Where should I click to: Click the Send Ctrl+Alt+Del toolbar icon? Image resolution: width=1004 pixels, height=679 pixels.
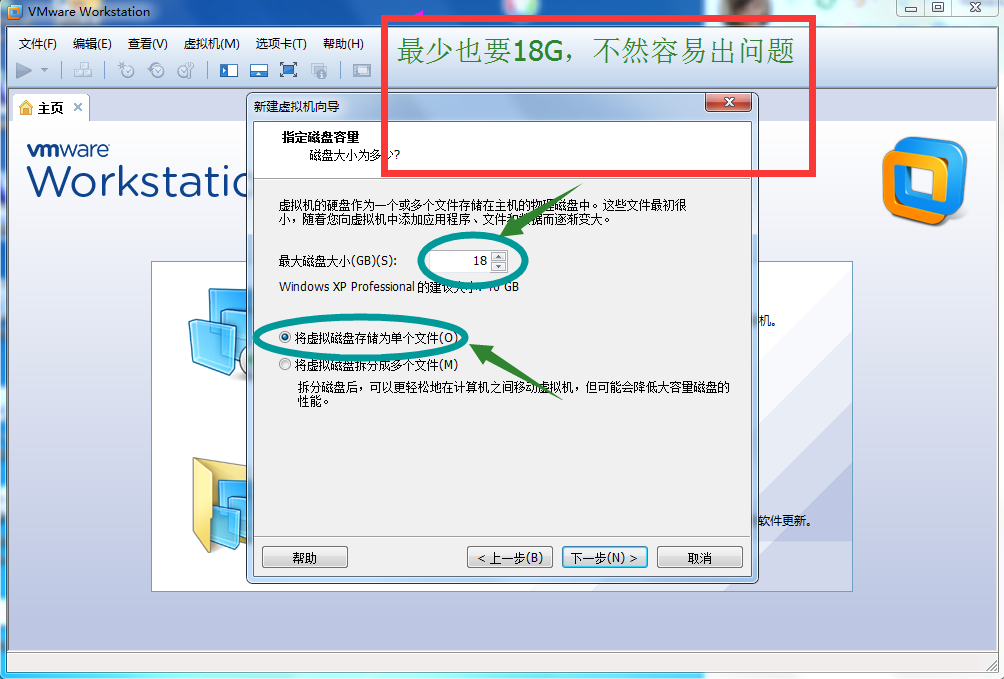point(83,70)
